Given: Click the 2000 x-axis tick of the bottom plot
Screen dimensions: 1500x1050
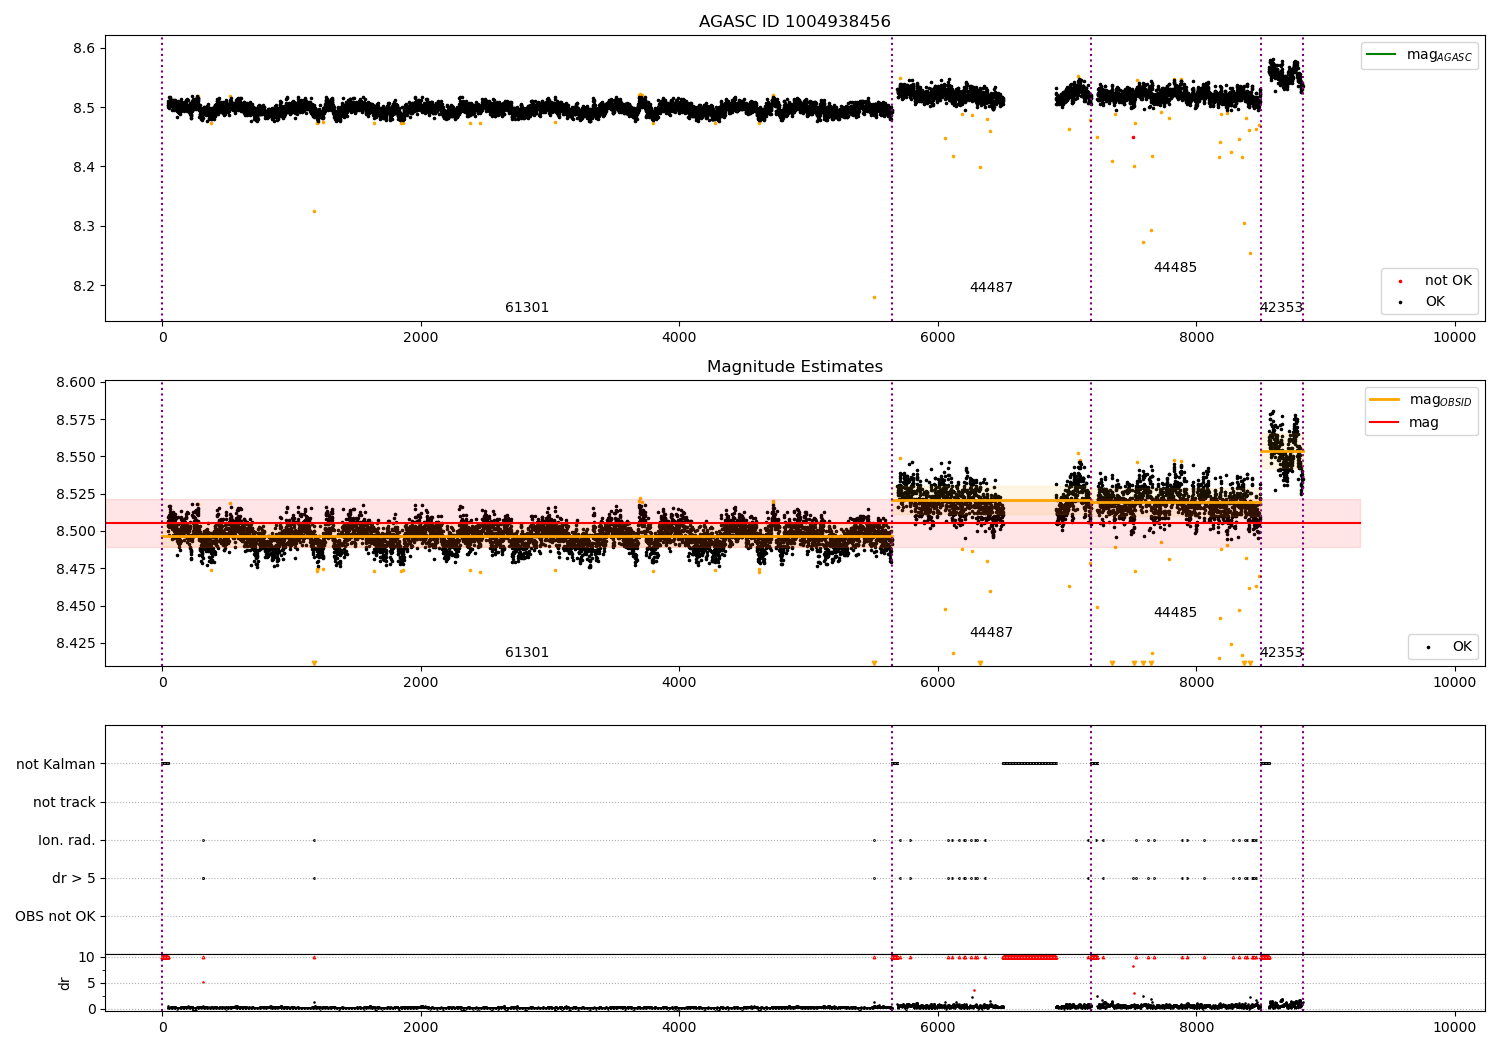Looking at the screenshot, I should 421,1028.
